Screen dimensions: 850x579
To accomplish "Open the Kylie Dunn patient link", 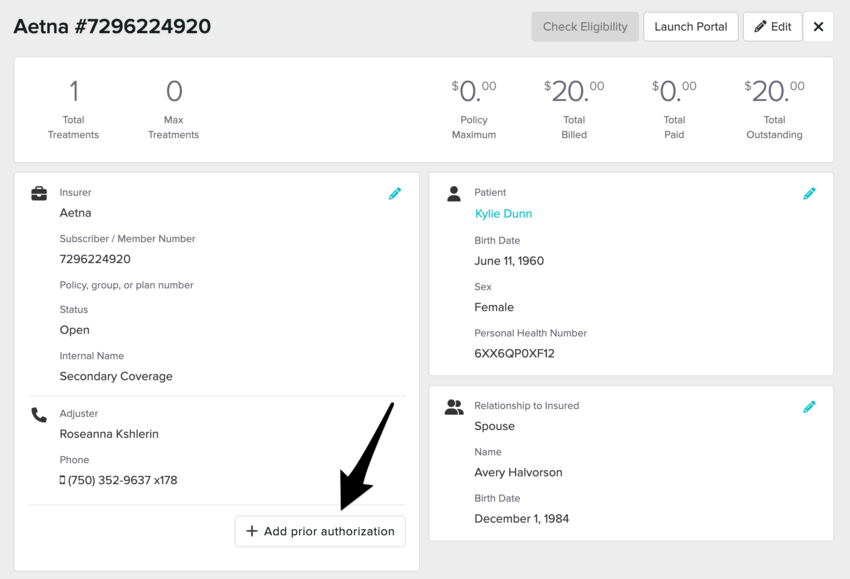I will 504,214.
